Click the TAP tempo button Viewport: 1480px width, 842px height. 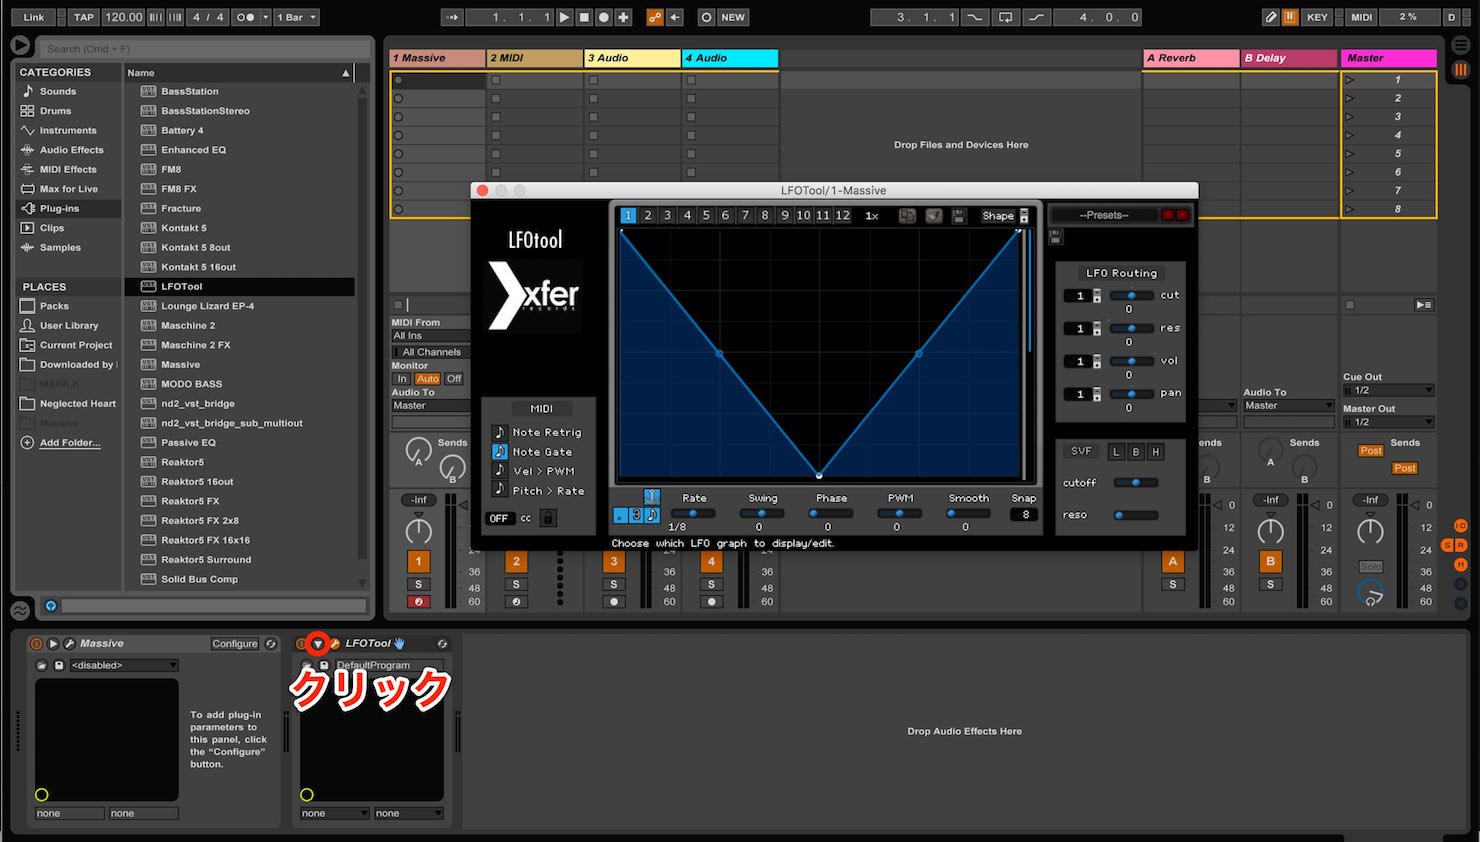click(84, 17)
